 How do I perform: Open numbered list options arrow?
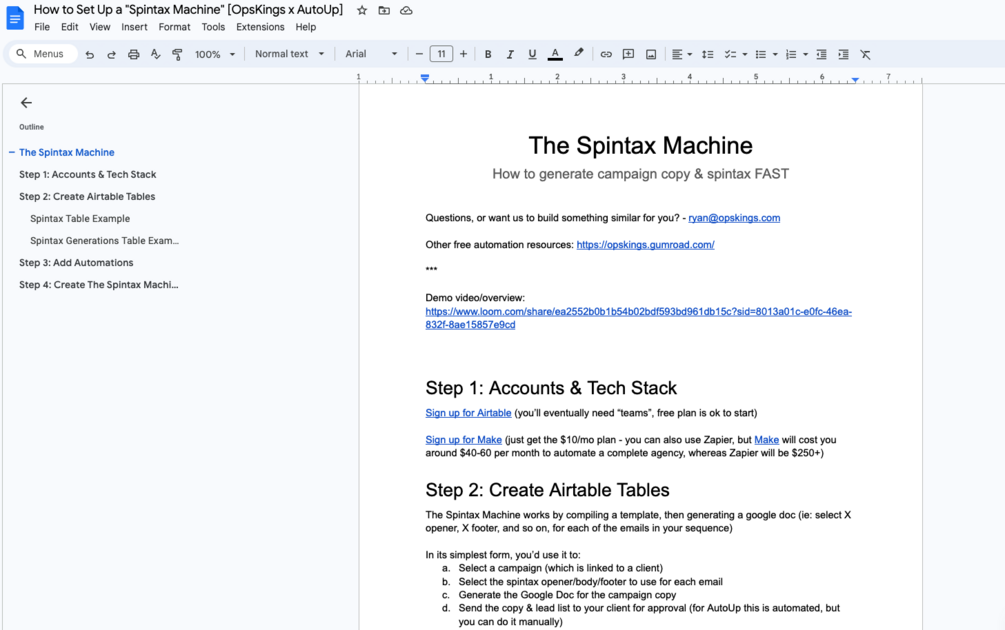click(x=806, y=54)
